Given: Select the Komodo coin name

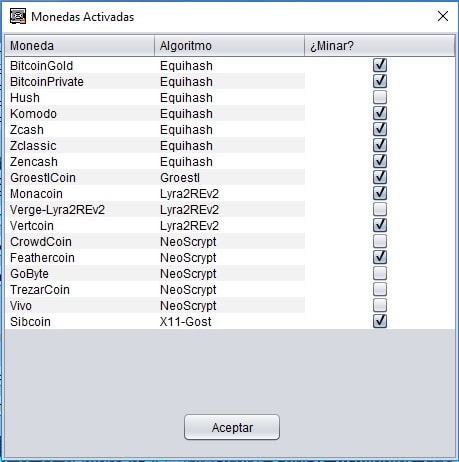Looking at the screenshot, I should 33,114.
